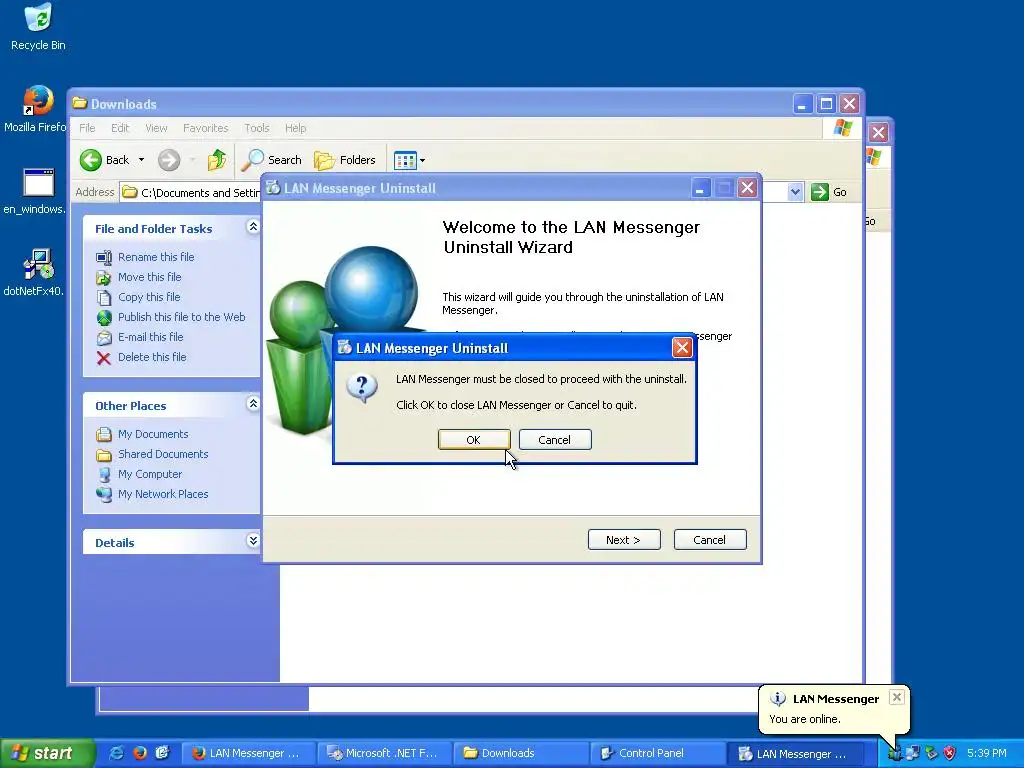The width and height of the screenshot is (1024, 768).
Task: Click the red security shield tray icon
Action: (x=950, y=754)
